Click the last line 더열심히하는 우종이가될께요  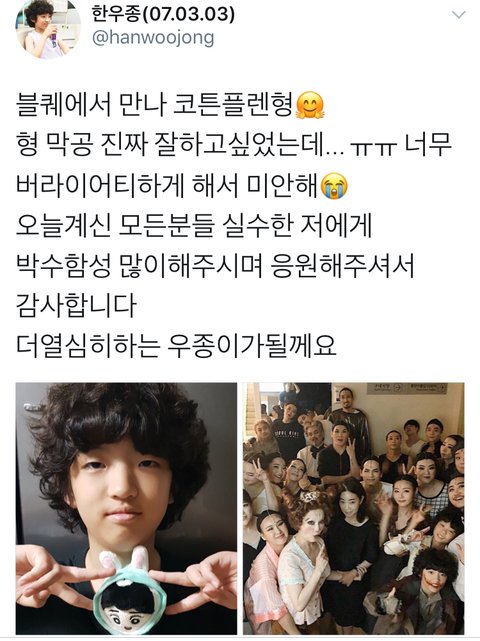[176, 345]
